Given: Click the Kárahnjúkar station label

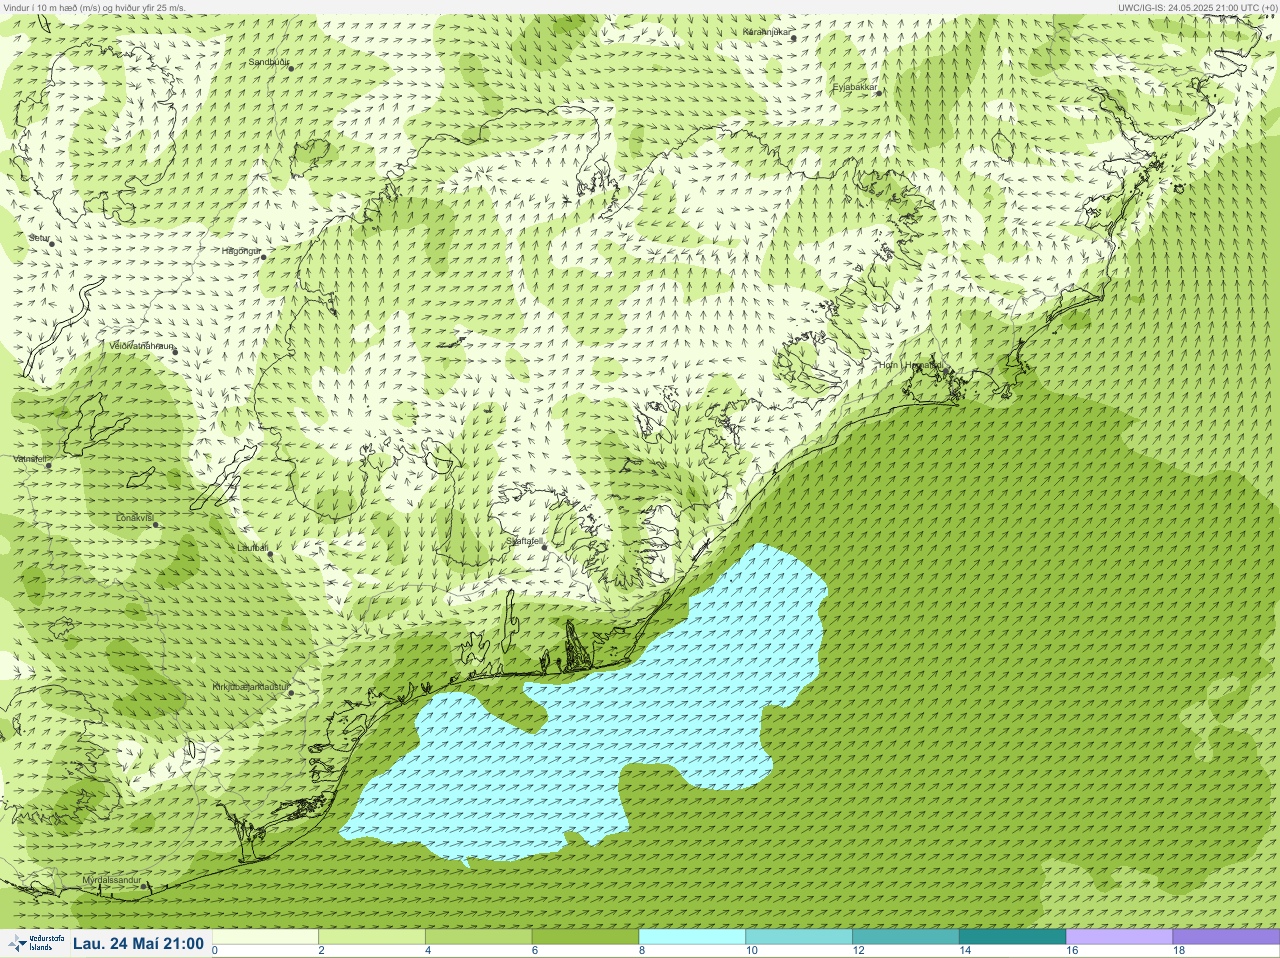Looking at the screenshot, I should (x=766, y=32).
